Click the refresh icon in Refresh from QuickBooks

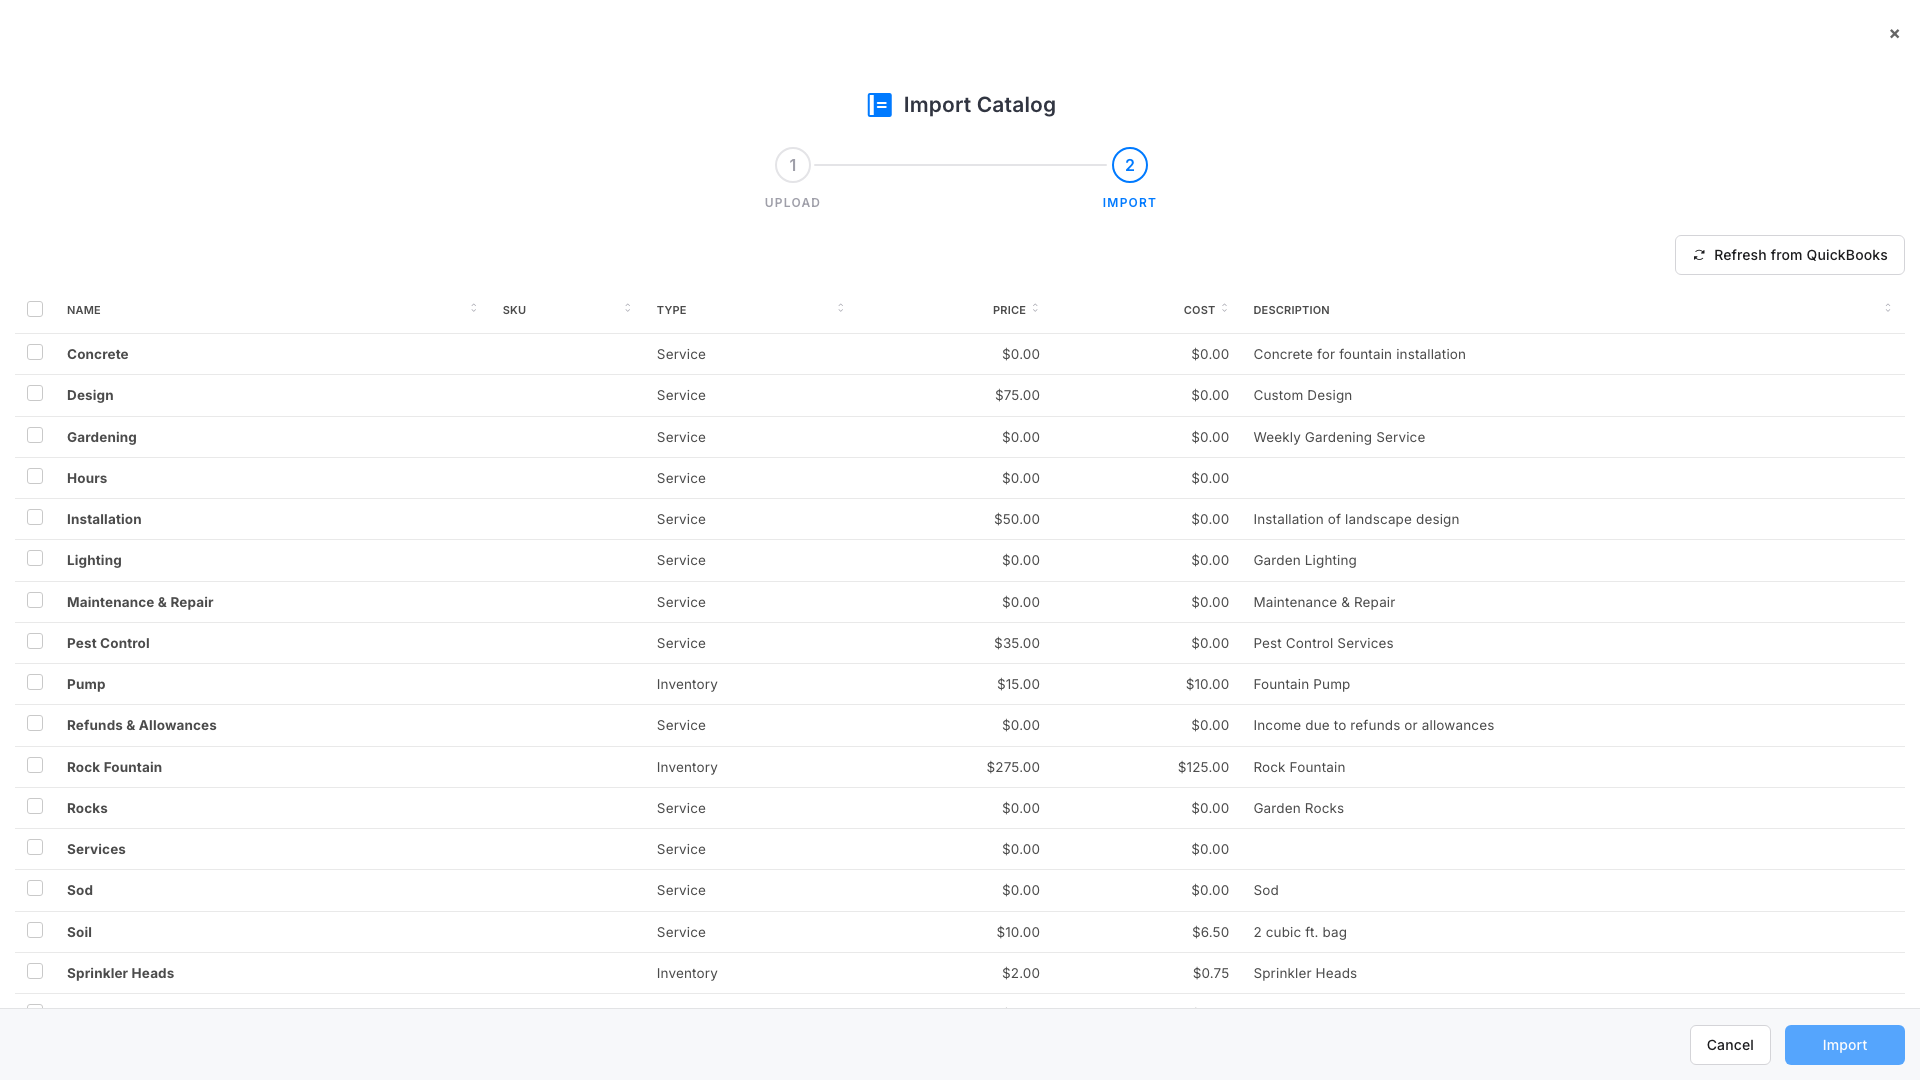pos(1699,255)
